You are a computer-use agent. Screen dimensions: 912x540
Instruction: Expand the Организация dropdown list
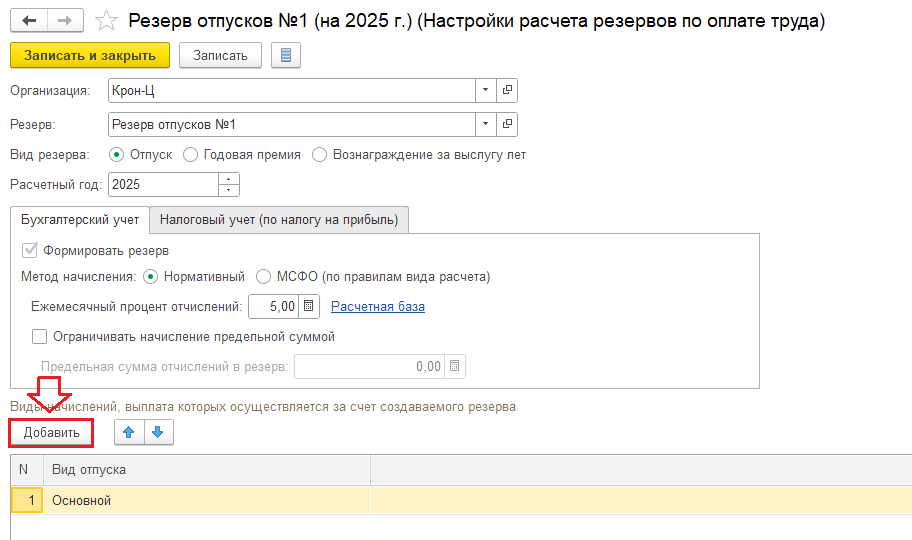coord(485,91)
